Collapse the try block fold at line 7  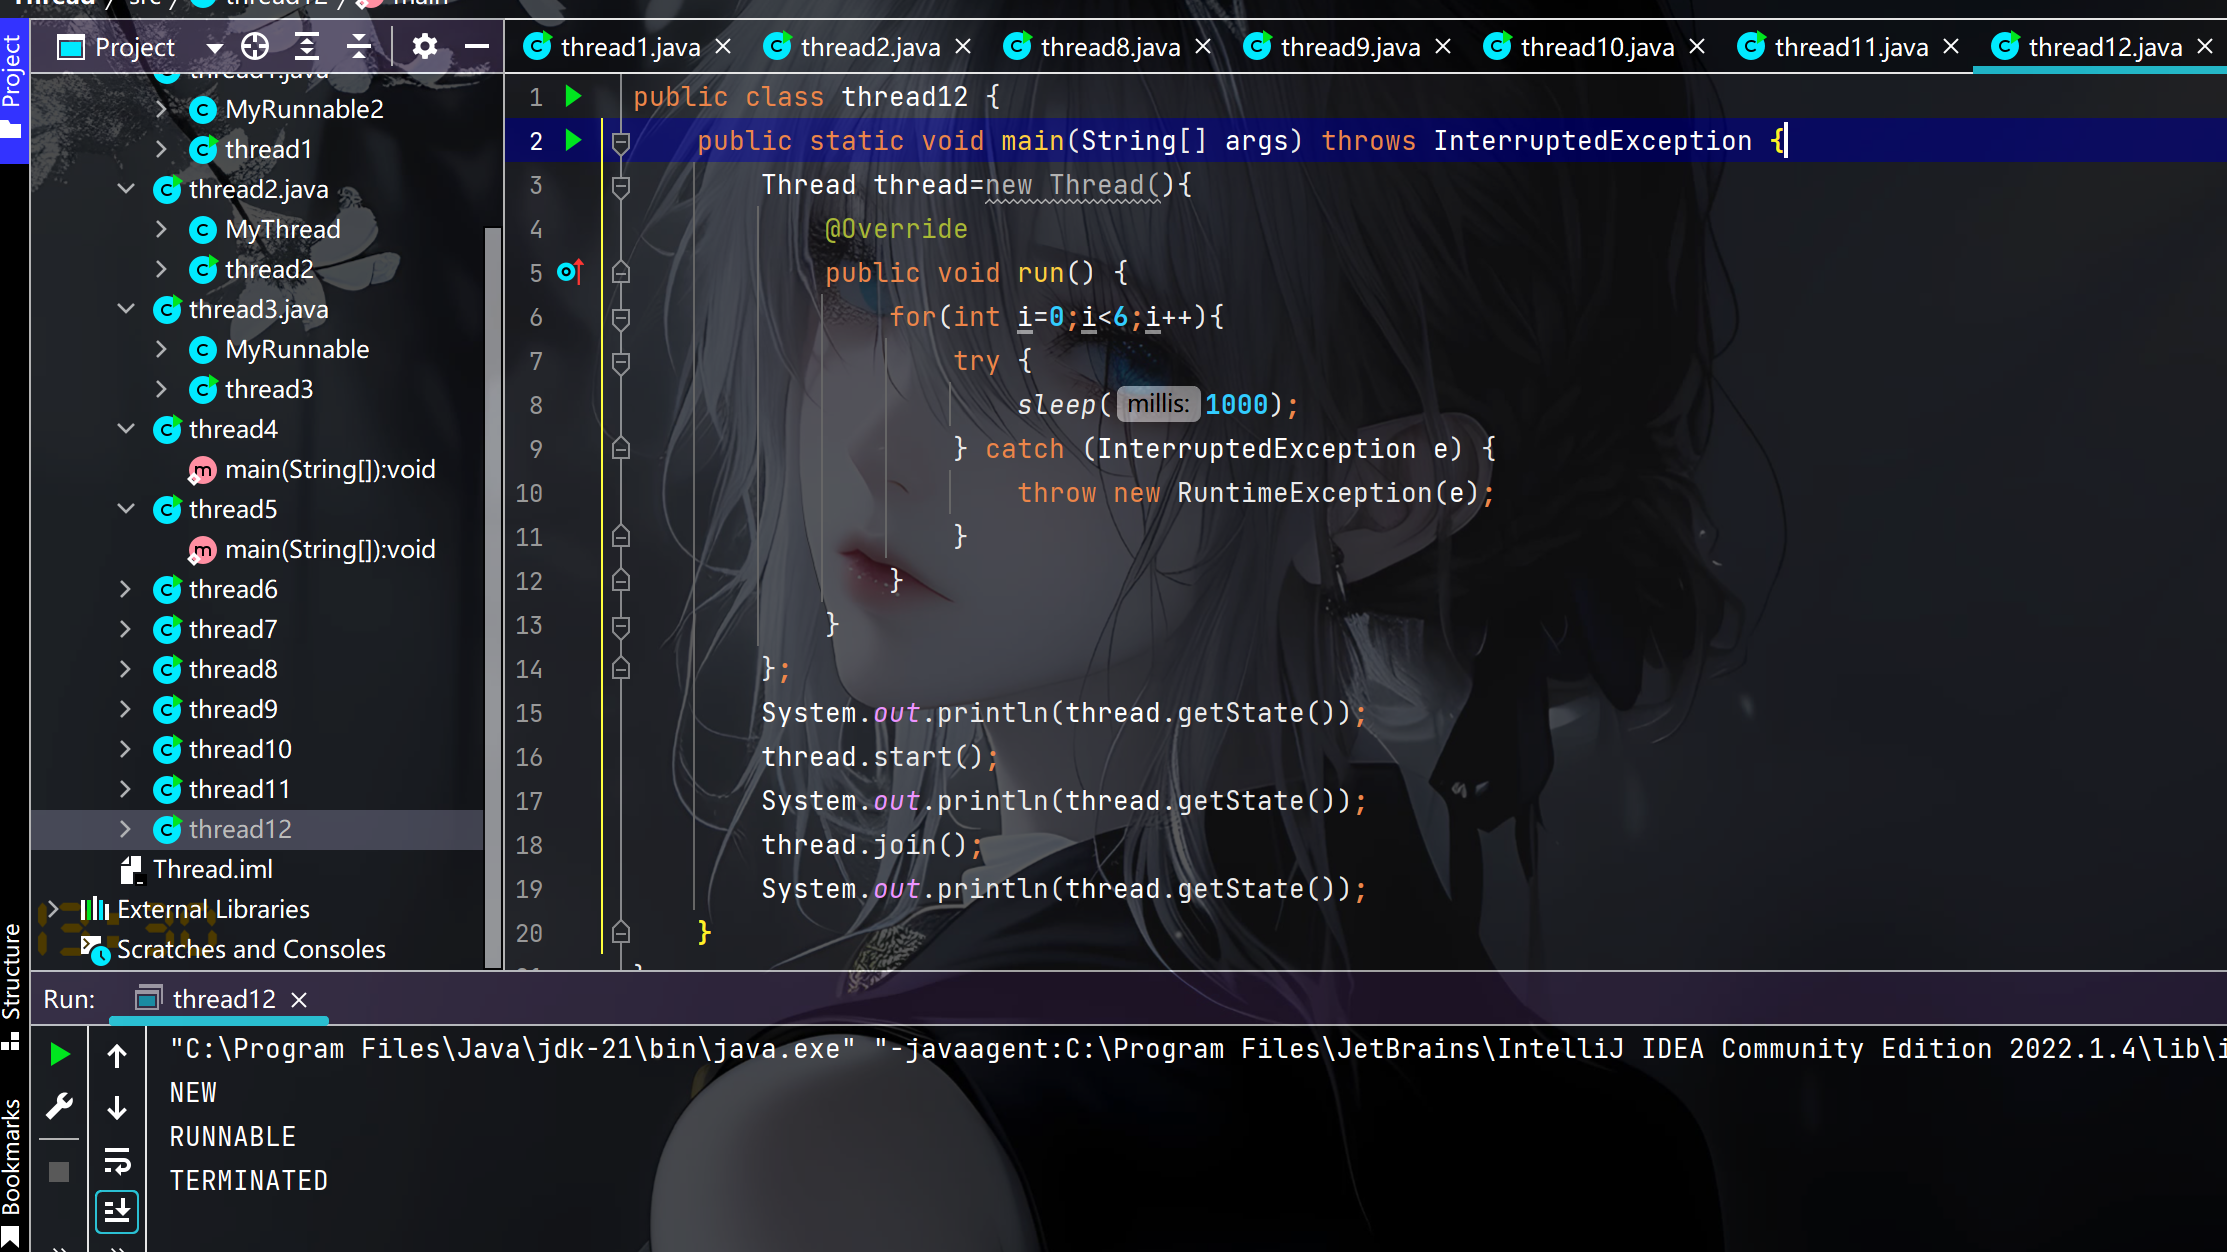pos(621,362)
